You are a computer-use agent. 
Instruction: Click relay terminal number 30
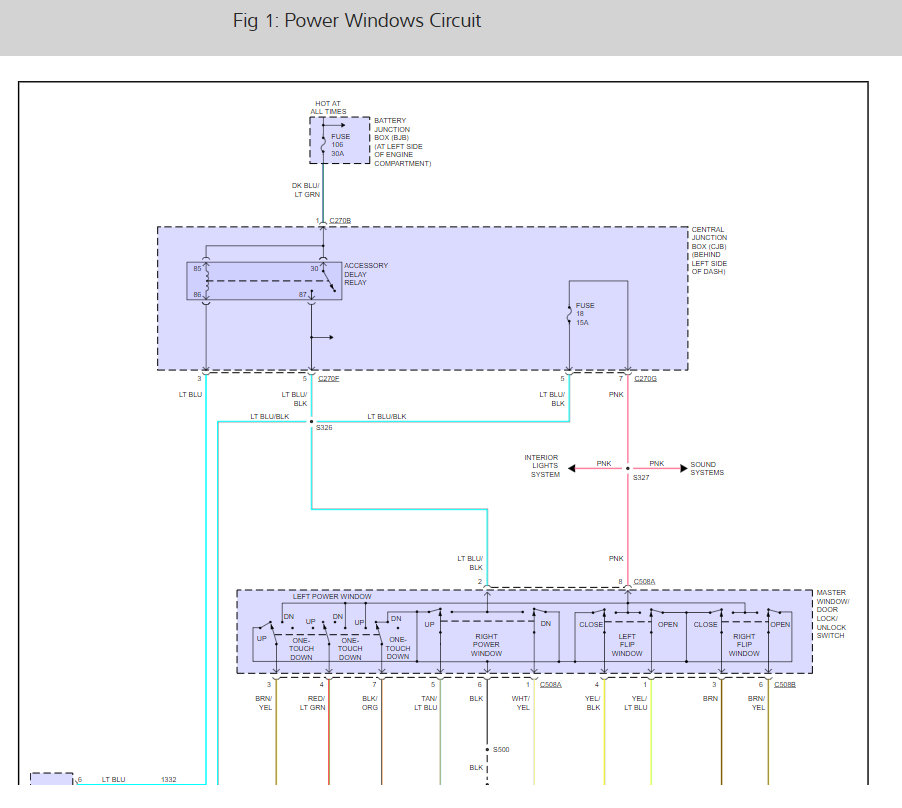(314, 269)
